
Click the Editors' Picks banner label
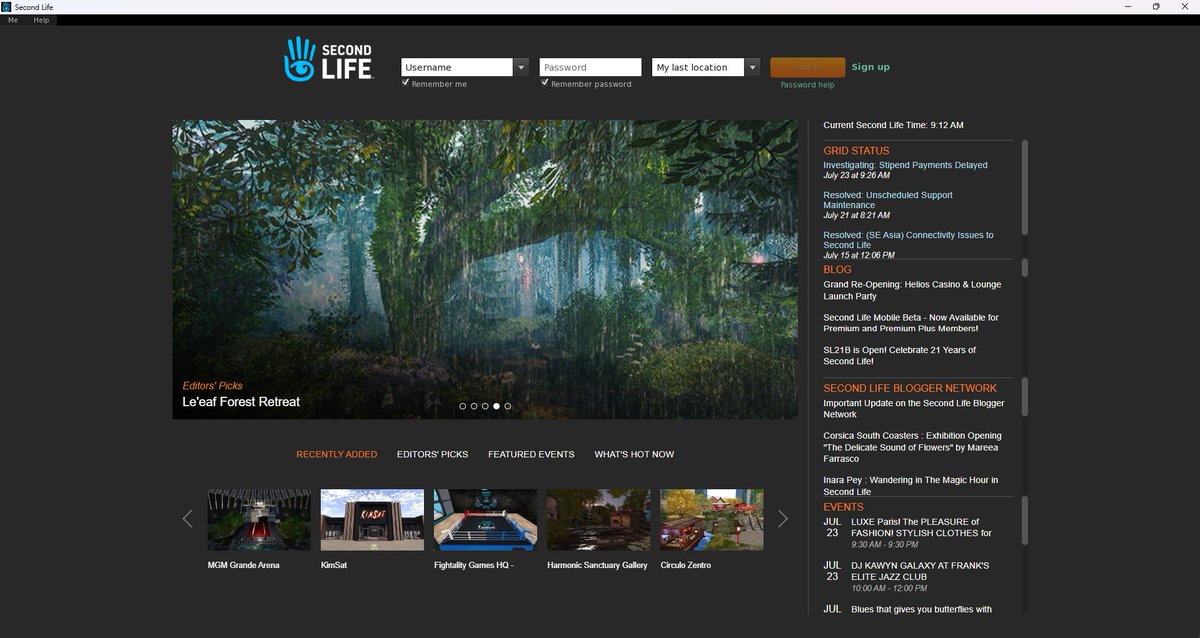tap(212, 385)
